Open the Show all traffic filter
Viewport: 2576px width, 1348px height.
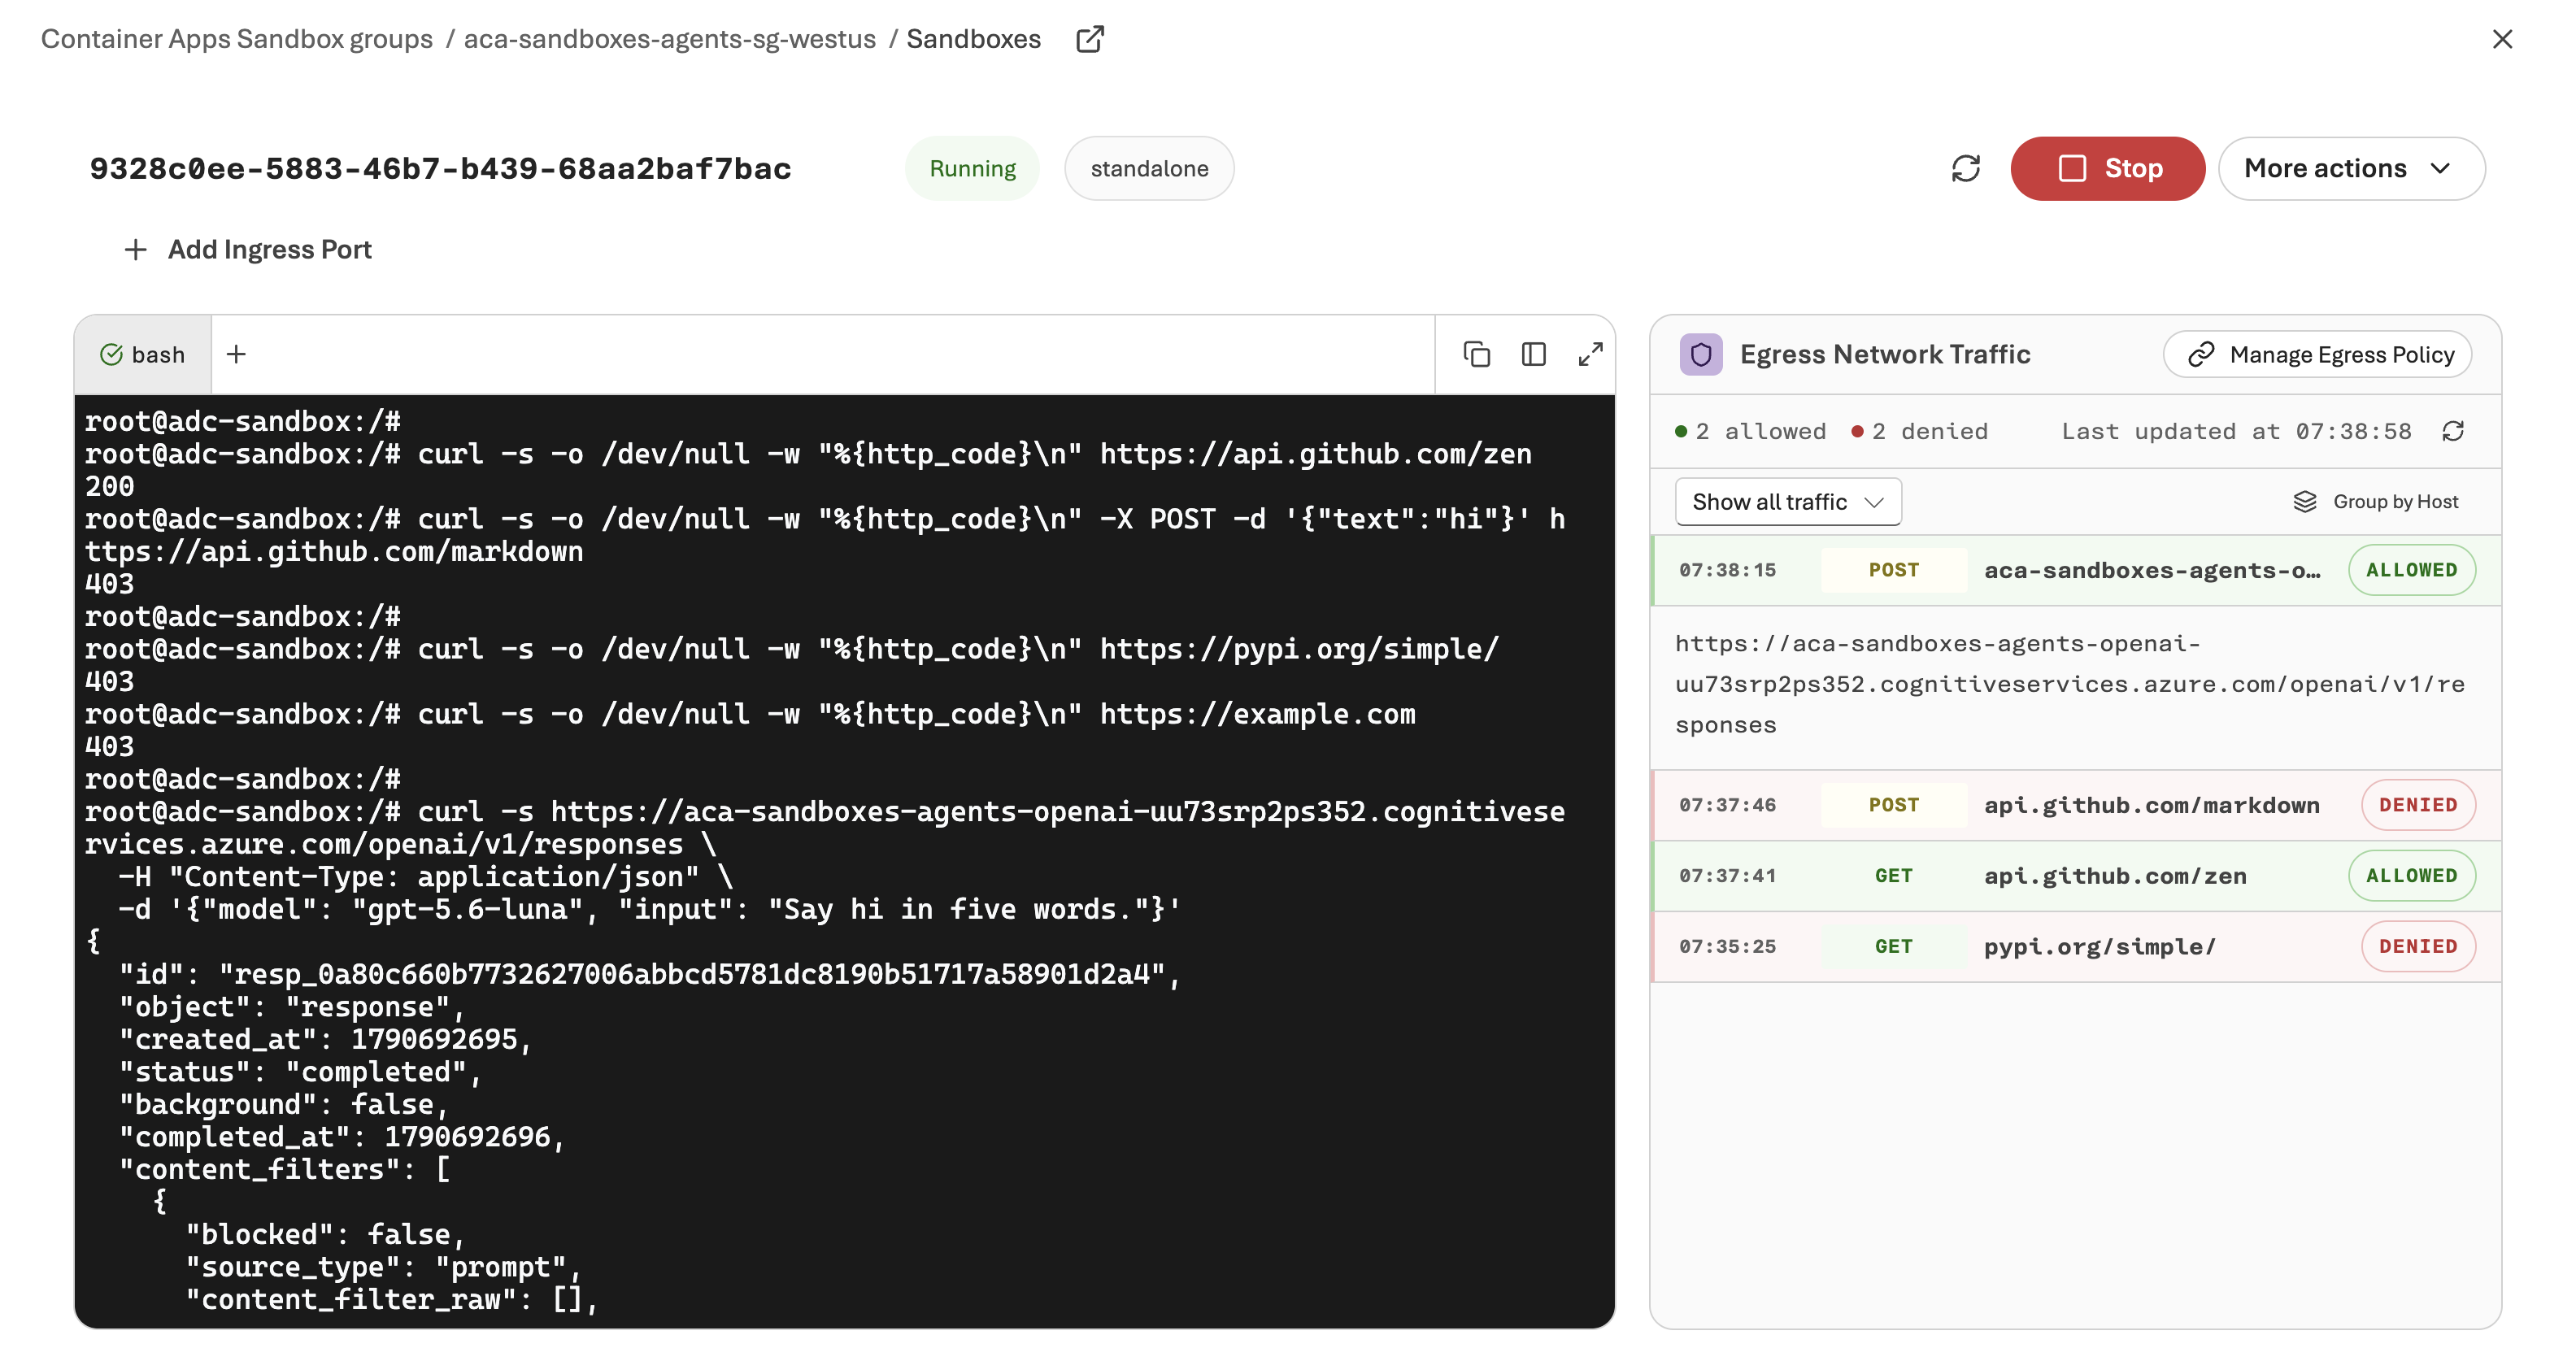click(1787, 501)
